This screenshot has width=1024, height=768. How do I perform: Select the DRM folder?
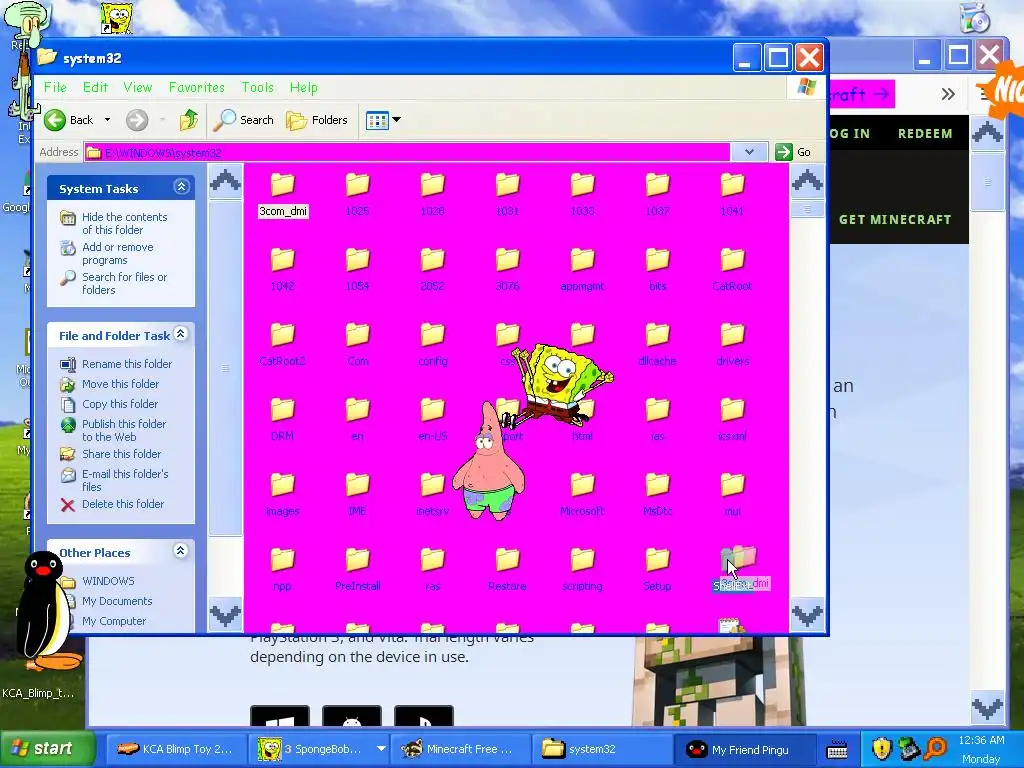point(283,419)
